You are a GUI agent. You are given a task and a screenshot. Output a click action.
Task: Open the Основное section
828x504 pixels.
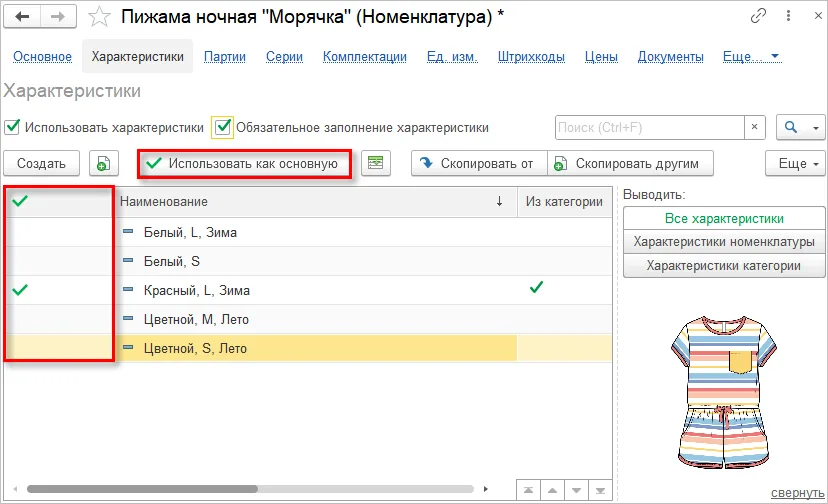point(42,57)
